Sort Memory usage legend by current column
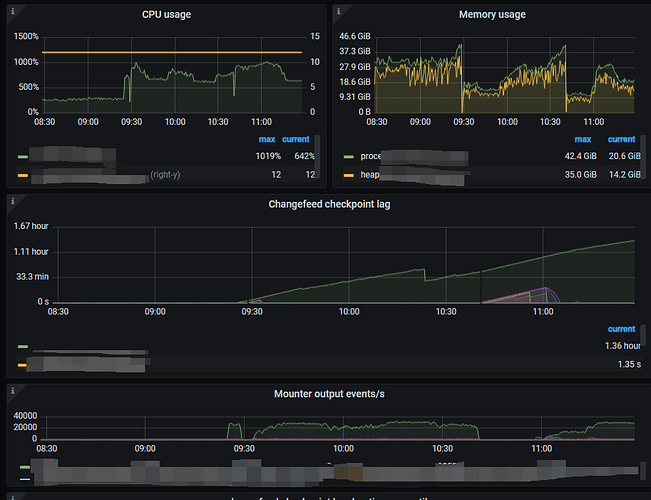Image resolution: width=651 pixels, height=500 pixels. click(x=621, y=139)
